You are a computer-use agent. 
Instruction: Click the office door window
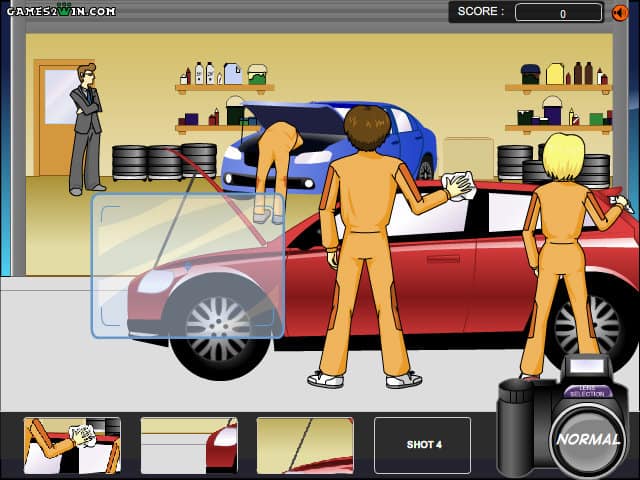point(61,96)
